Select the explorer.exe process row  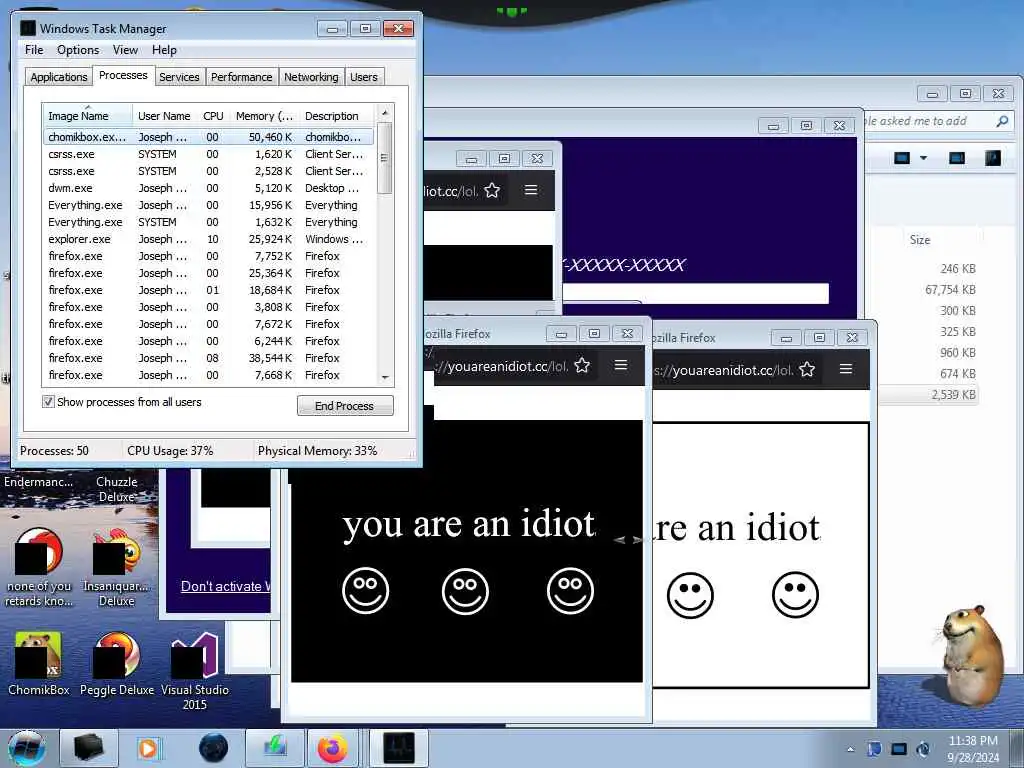(x=209, y=239)
